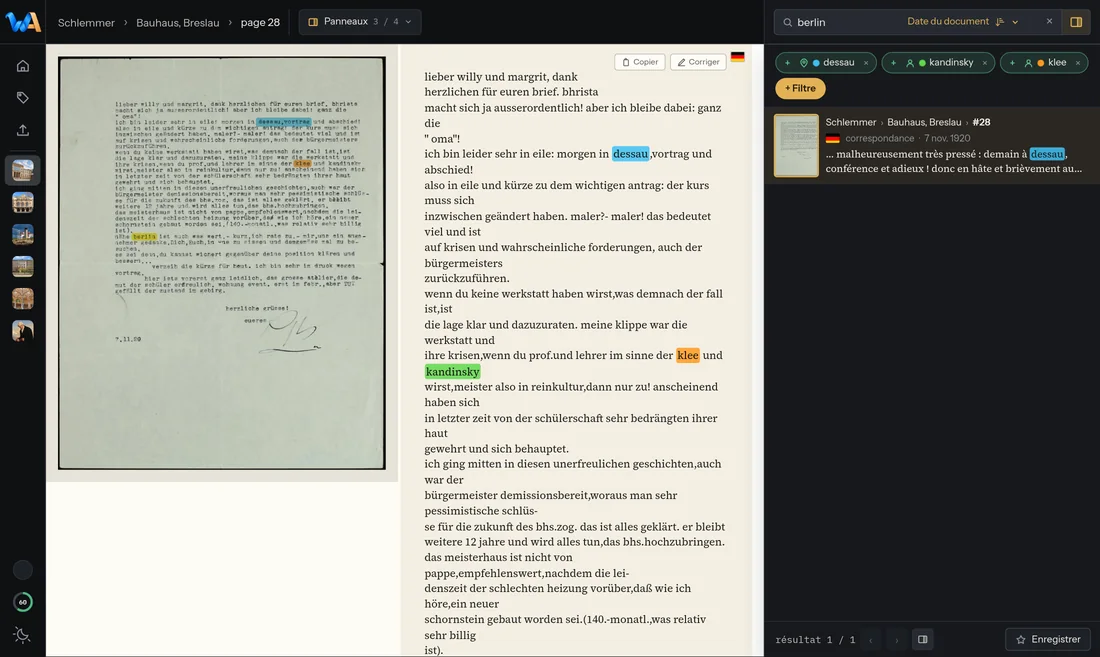Select the portrait thumbnail in sidebar
Image resolution: width=1100 pixels, height=657 pixels.
tap(22, 330)
